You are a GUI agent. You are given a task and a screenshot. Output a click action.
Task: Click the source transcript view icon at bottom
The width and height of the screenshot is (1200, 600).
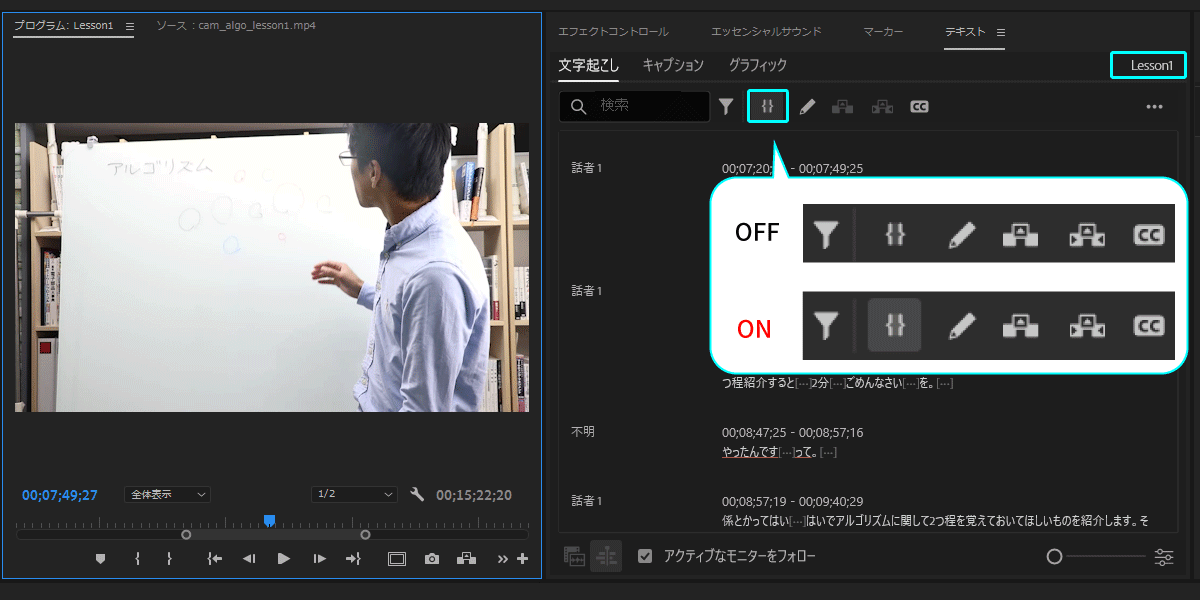pyautogui.click(x=574, y=557)
